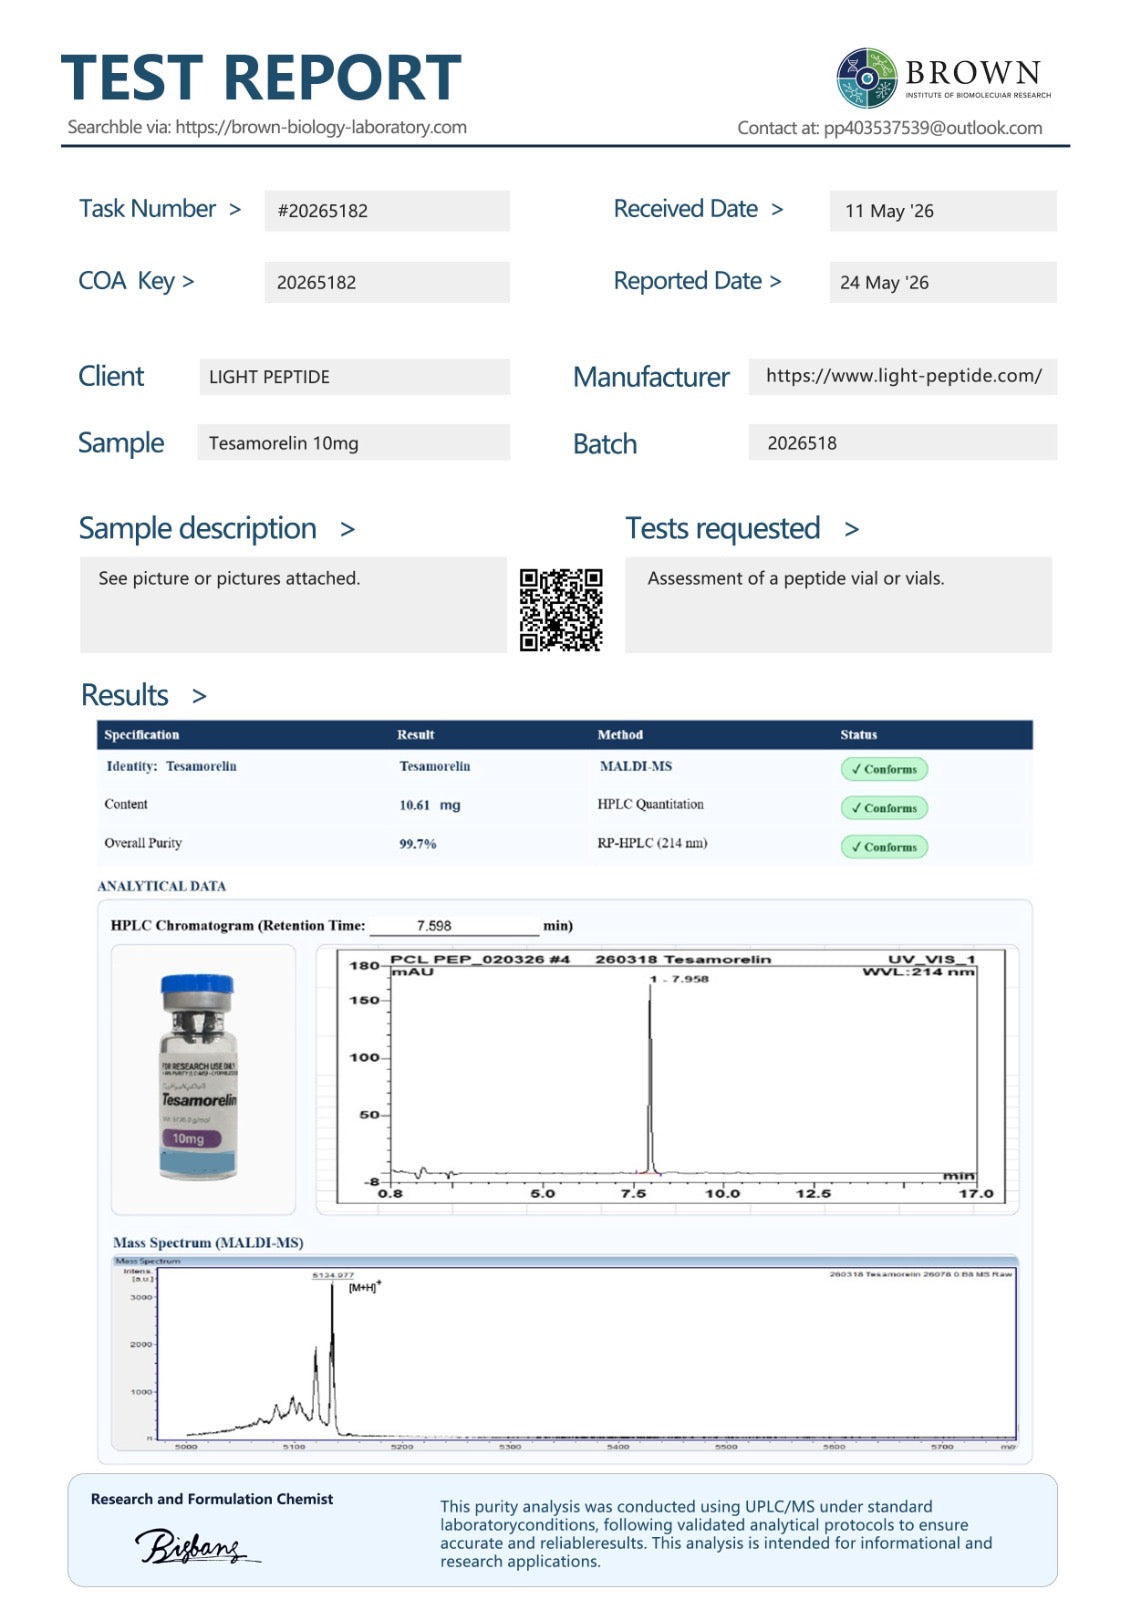Click the RP-HPLC (214 nm) method cell
Viewport: 1131px width, 1600px height.
pyautogui.click(x=652, y=843)
